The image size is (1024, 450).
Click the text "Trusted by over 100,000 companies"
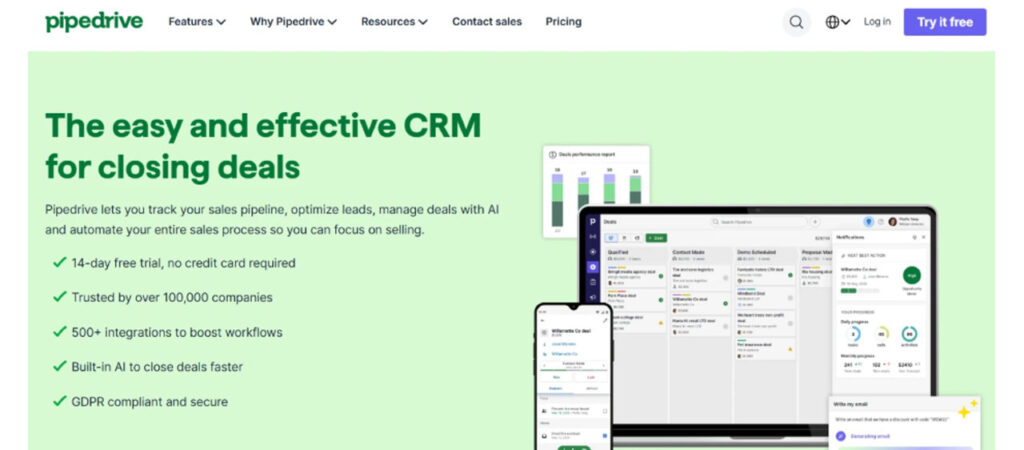[x=172, y=298]
